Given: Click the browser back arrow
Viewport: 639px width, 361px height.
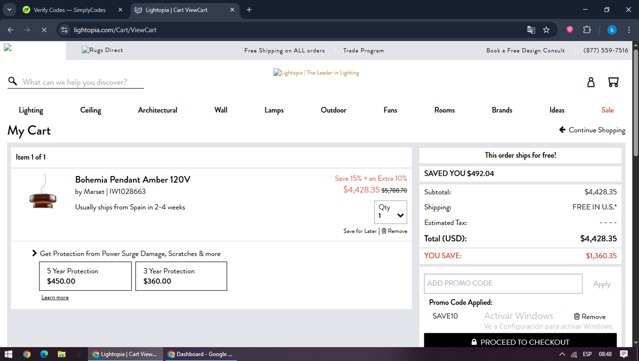Looking at the screenshot, I should click(11, 30).
